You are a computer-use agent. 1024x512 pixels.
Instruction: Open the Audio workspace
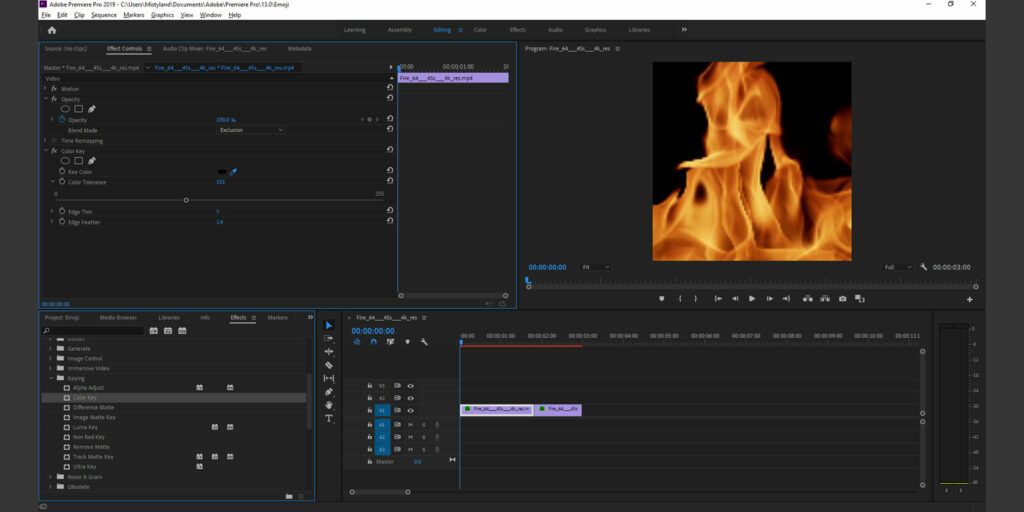555,30
